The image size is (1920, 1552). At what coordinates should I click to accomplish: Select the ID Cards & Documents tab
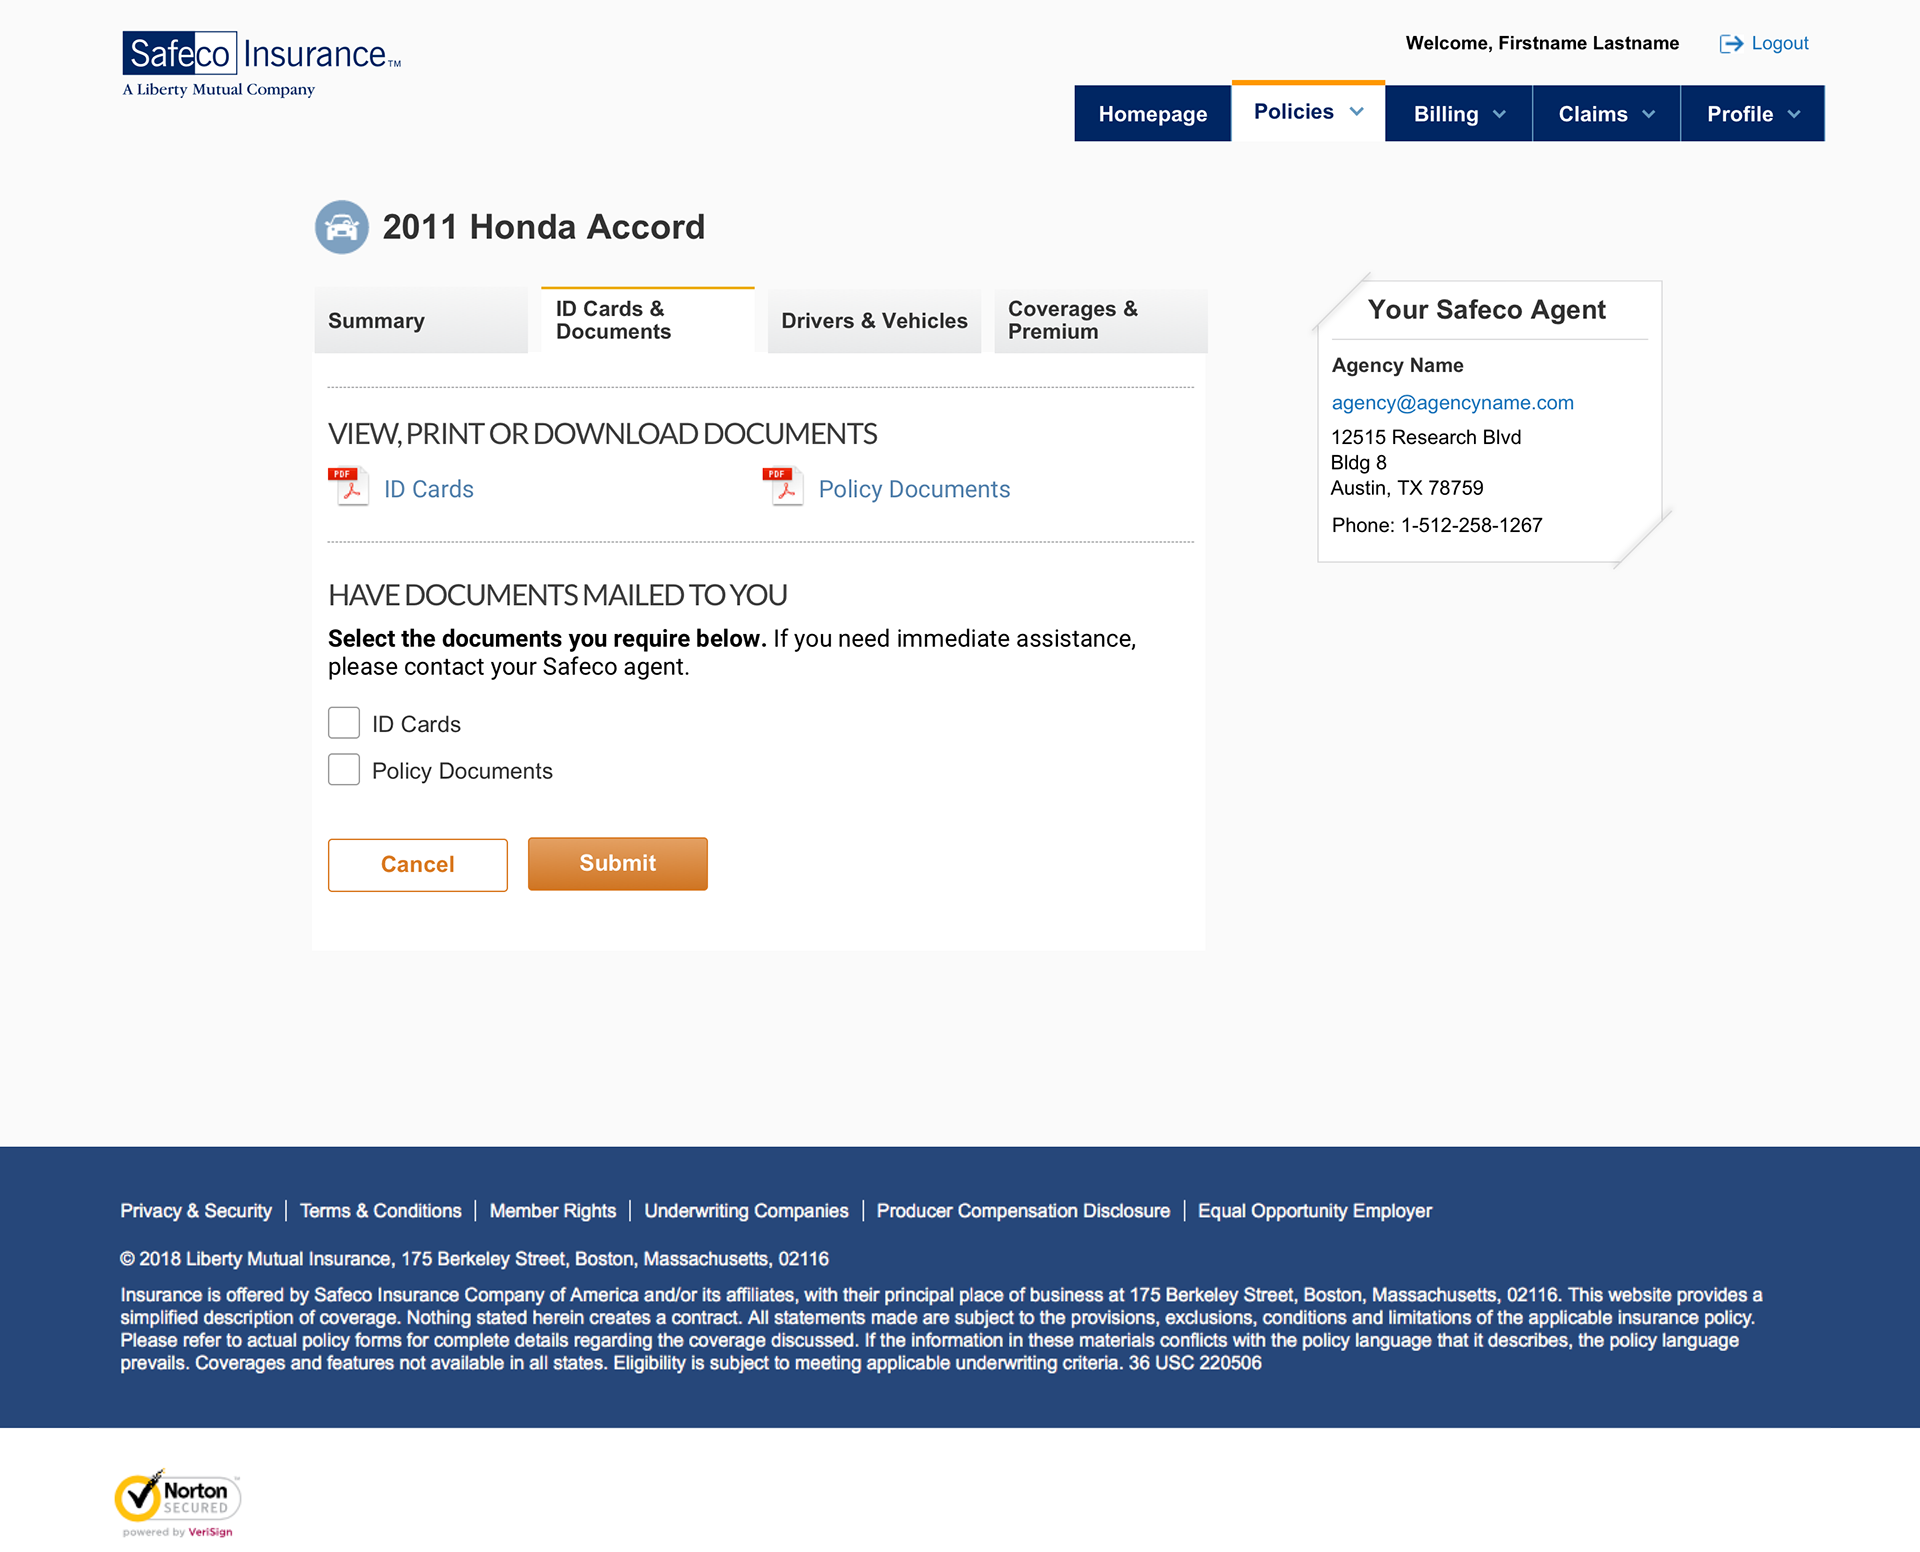coord(648,320)
